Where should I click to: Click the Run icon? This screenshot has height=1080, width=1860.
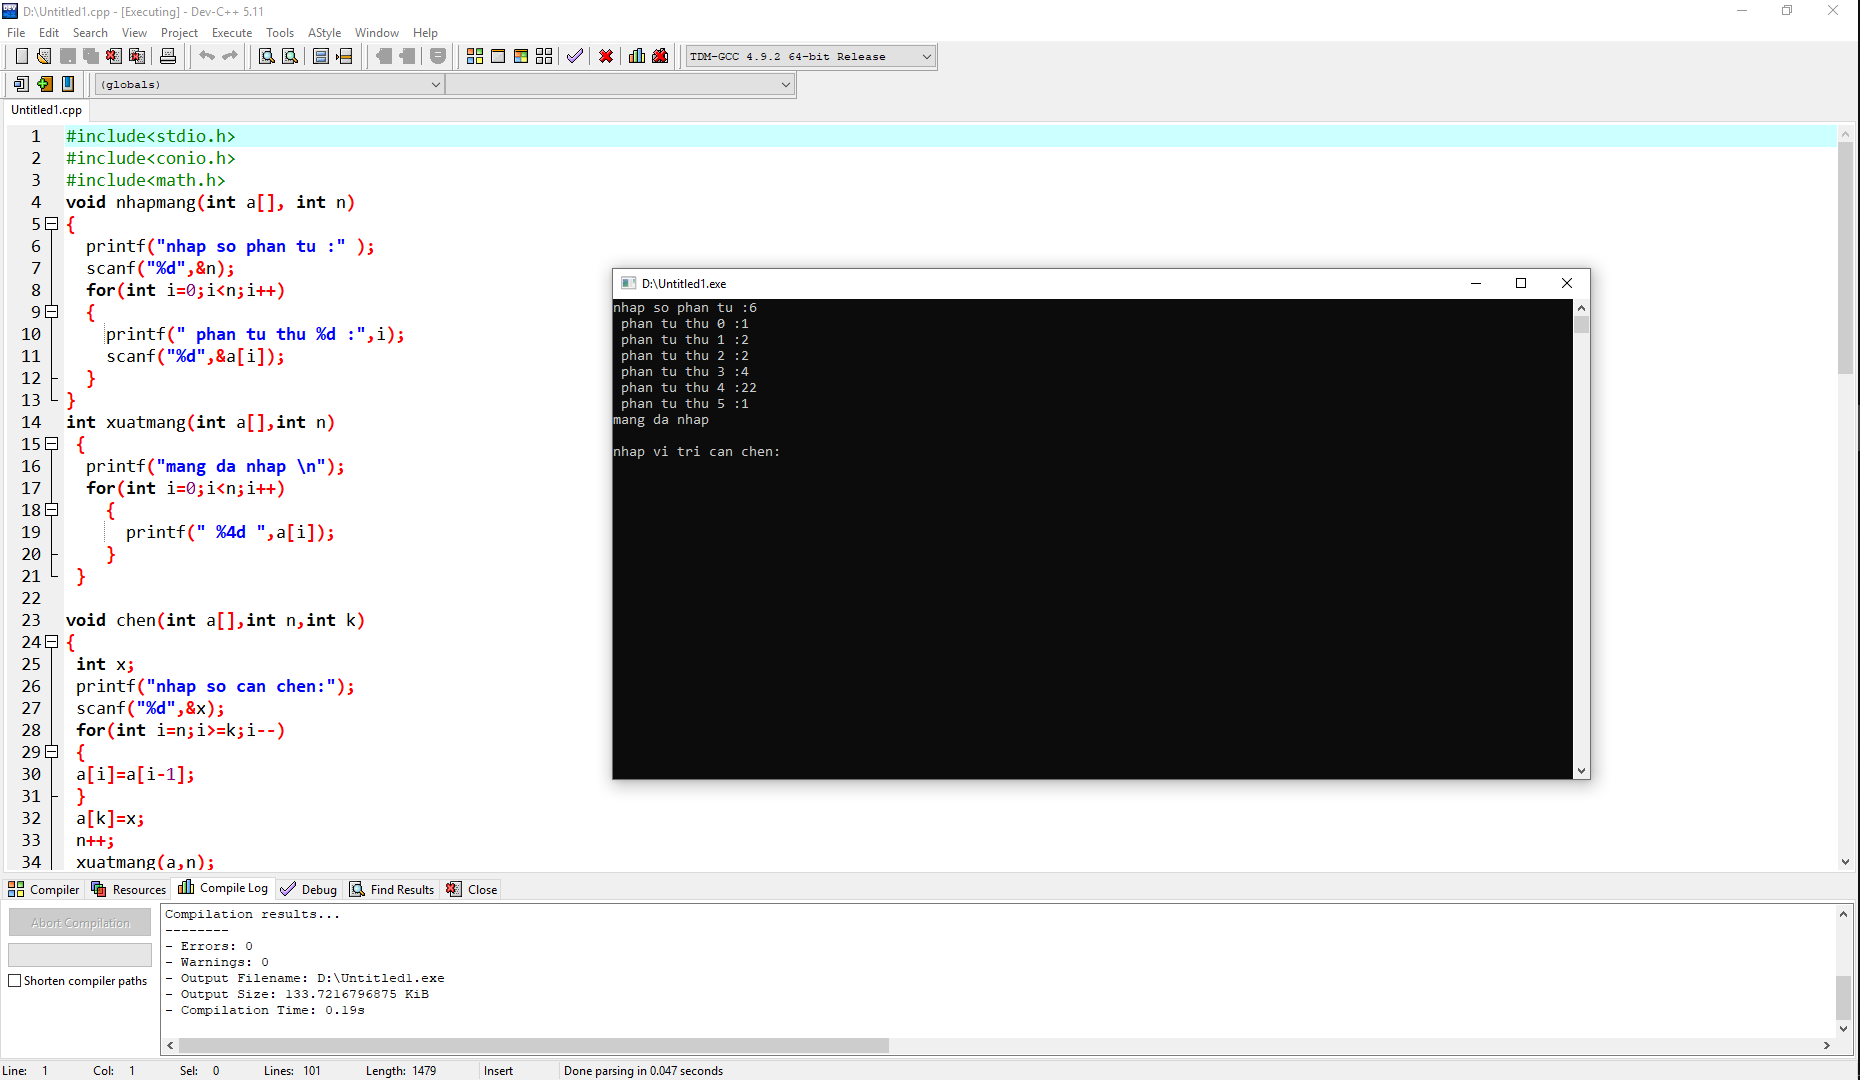(498, 56)
